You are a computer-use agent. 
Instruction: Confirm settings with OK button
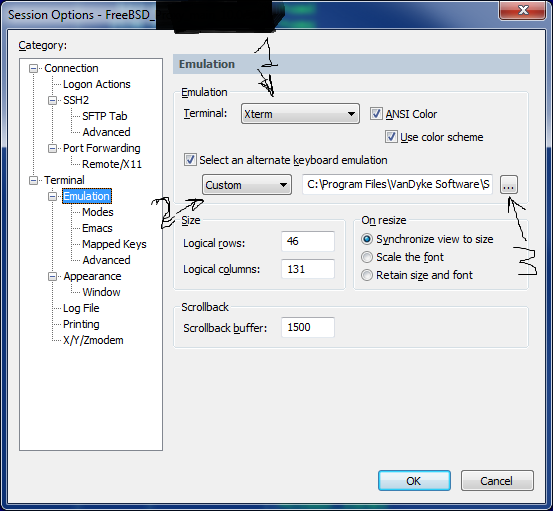point(414,481)
